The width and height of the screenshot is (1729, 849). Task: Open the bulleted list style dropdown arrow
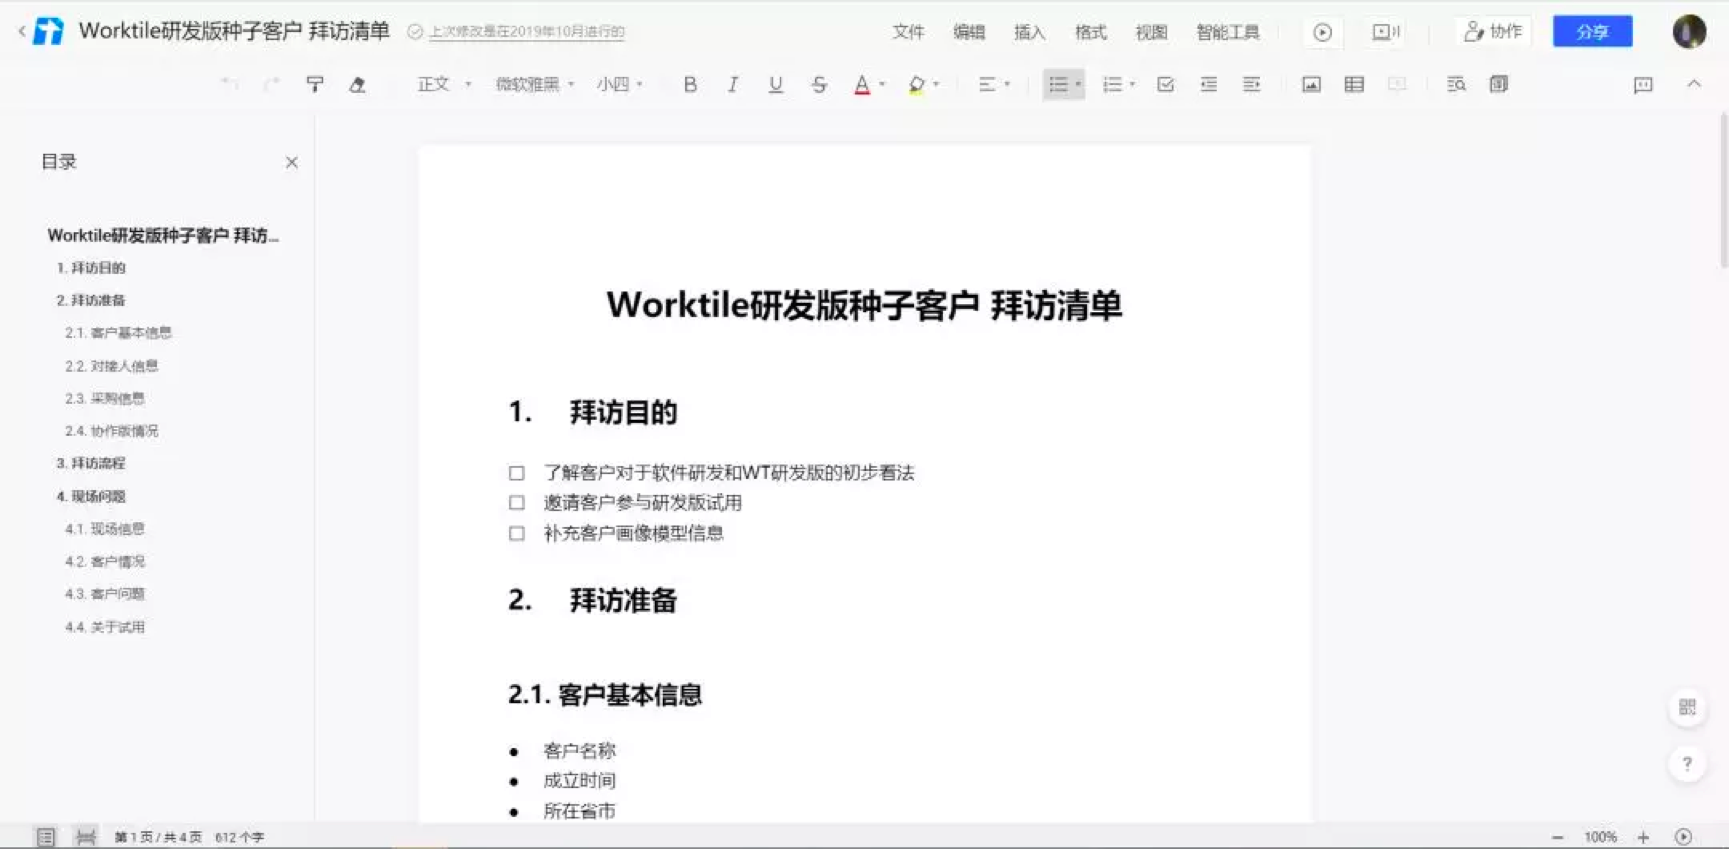pyautogui.click(x=1078, y=85)
